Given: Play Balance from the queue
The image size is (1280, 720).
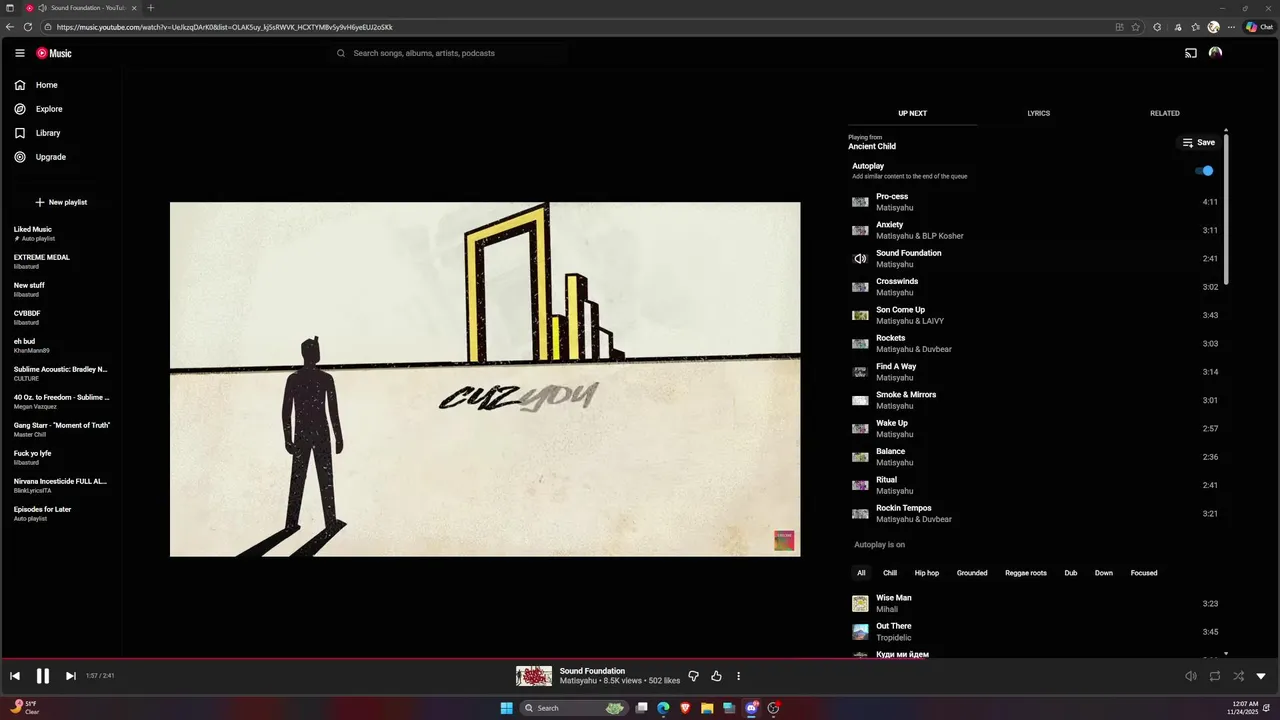Looking at the screenshot, I should 1035,457.
